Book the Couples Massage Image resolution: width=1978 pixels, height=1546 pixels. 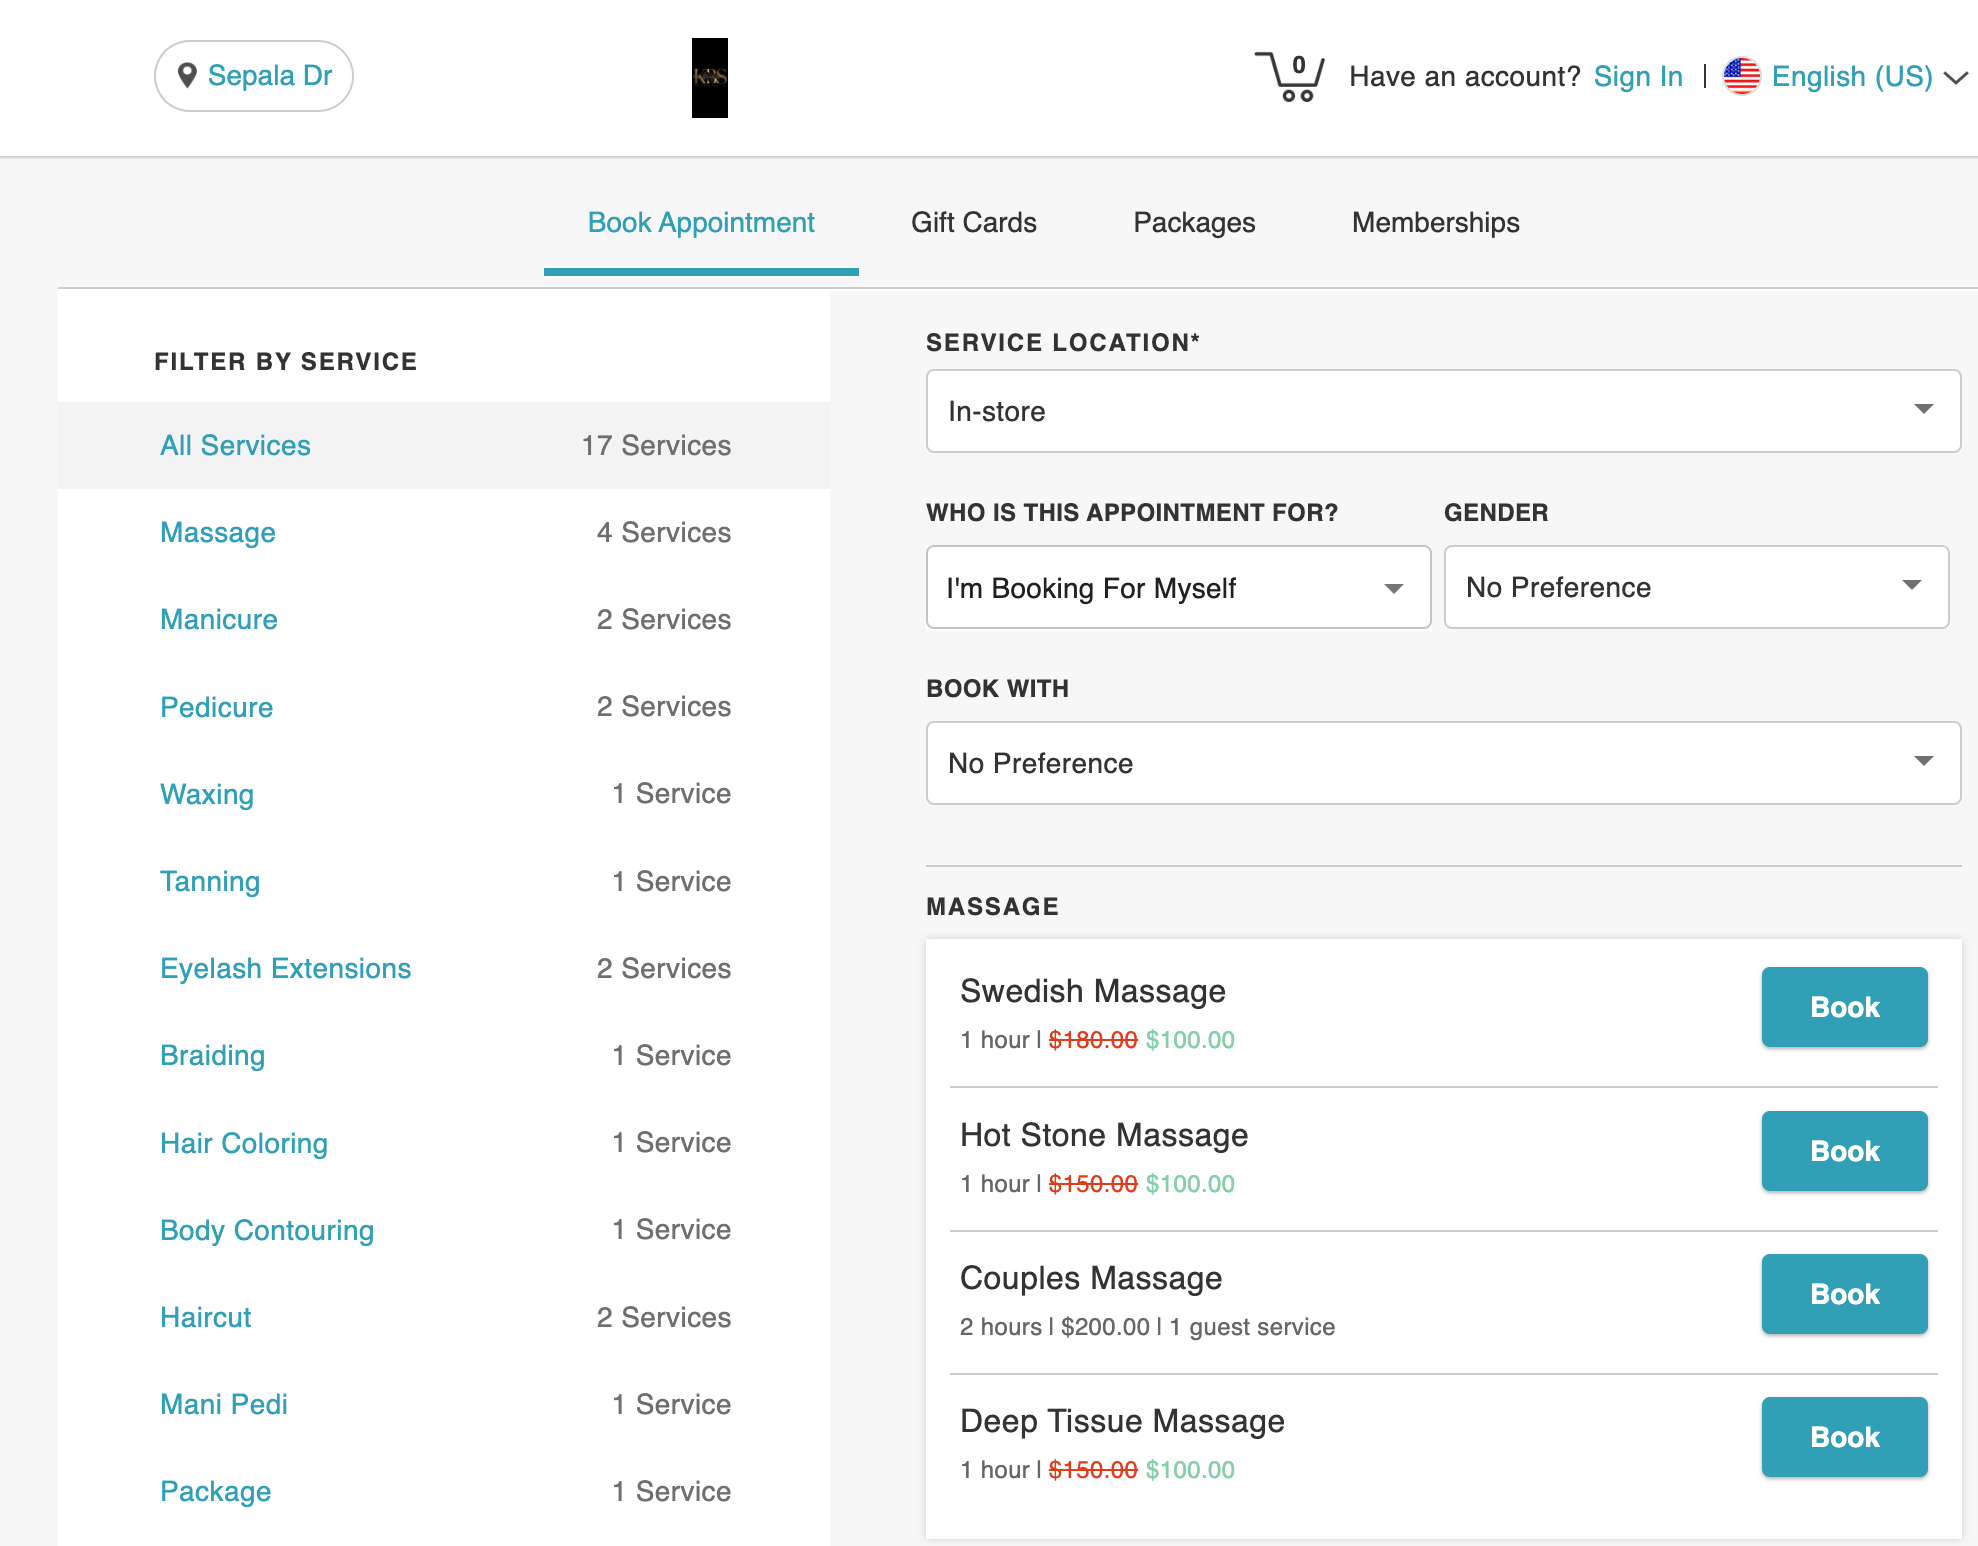pyautogui.click(x=1843, y=1294)
